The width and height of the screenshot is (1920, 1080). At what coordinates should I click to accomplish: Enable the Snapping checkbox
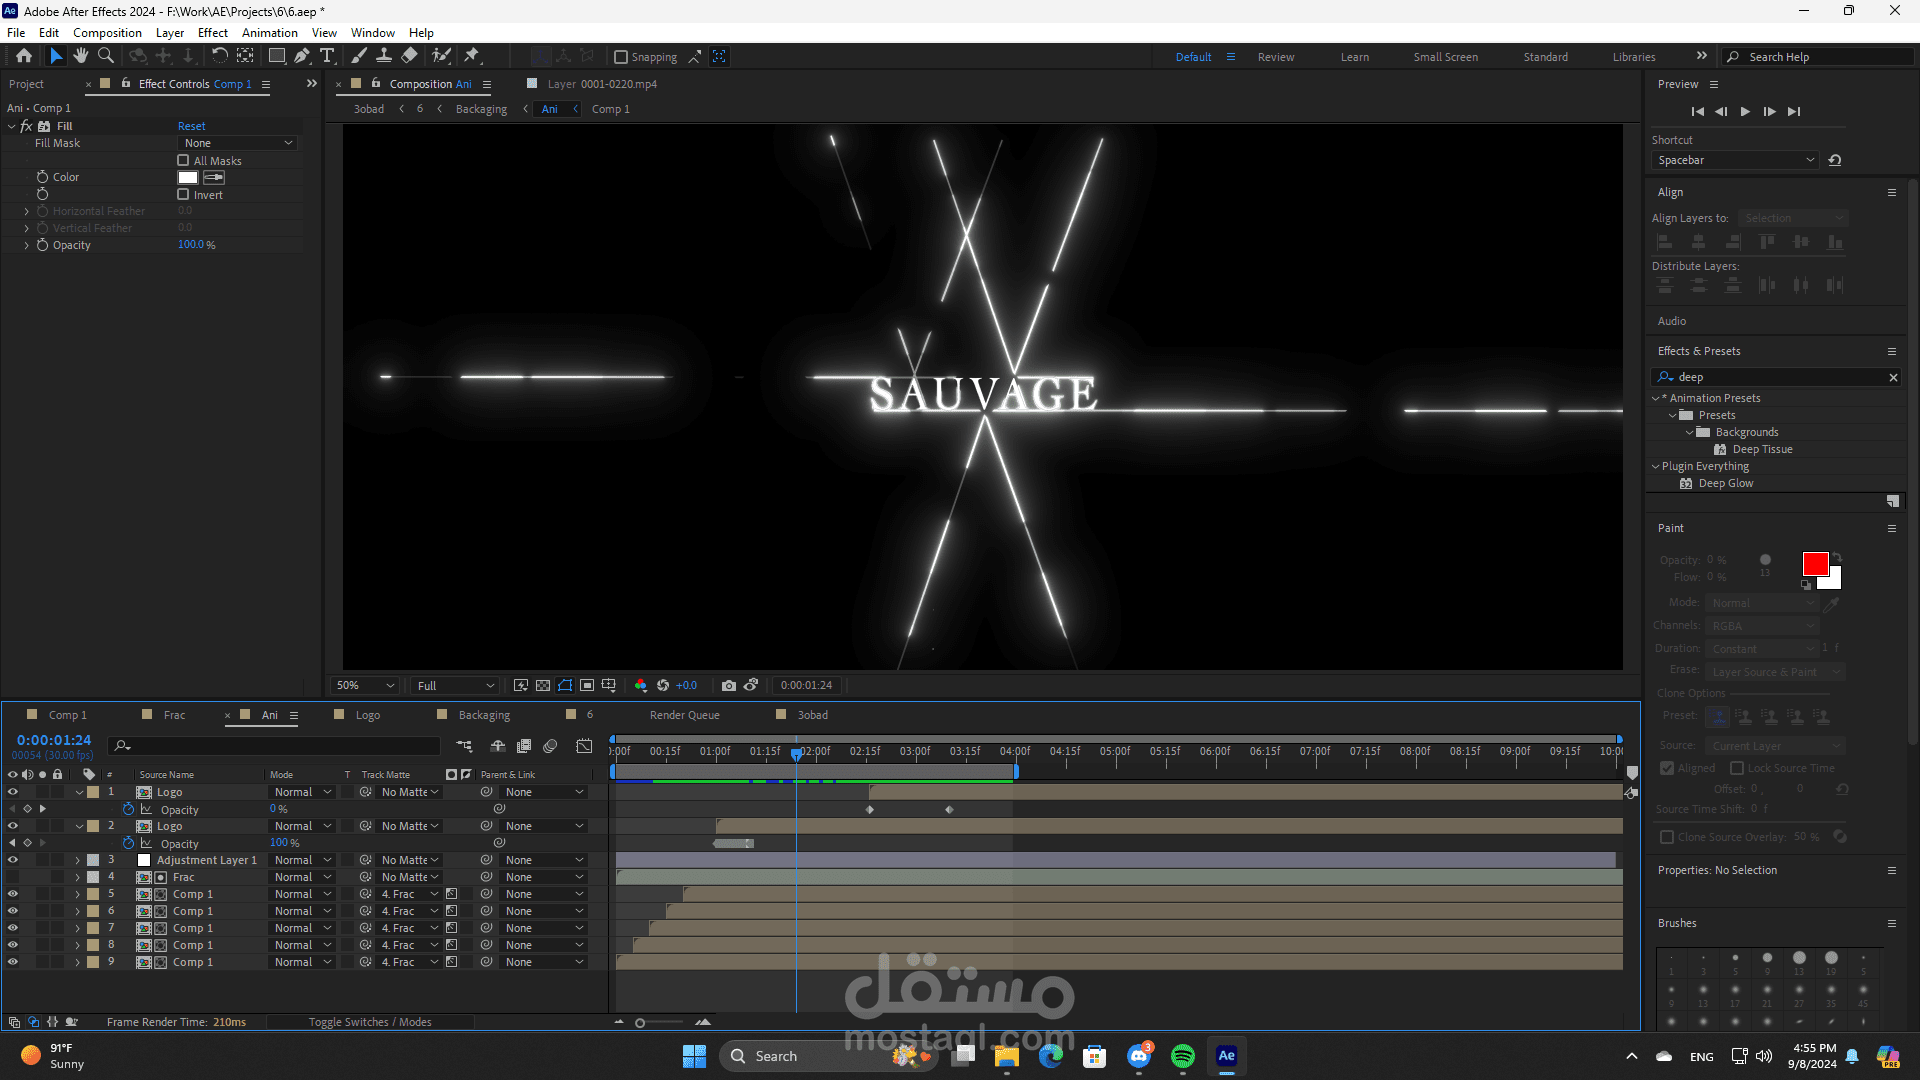(x=621, y=57)
